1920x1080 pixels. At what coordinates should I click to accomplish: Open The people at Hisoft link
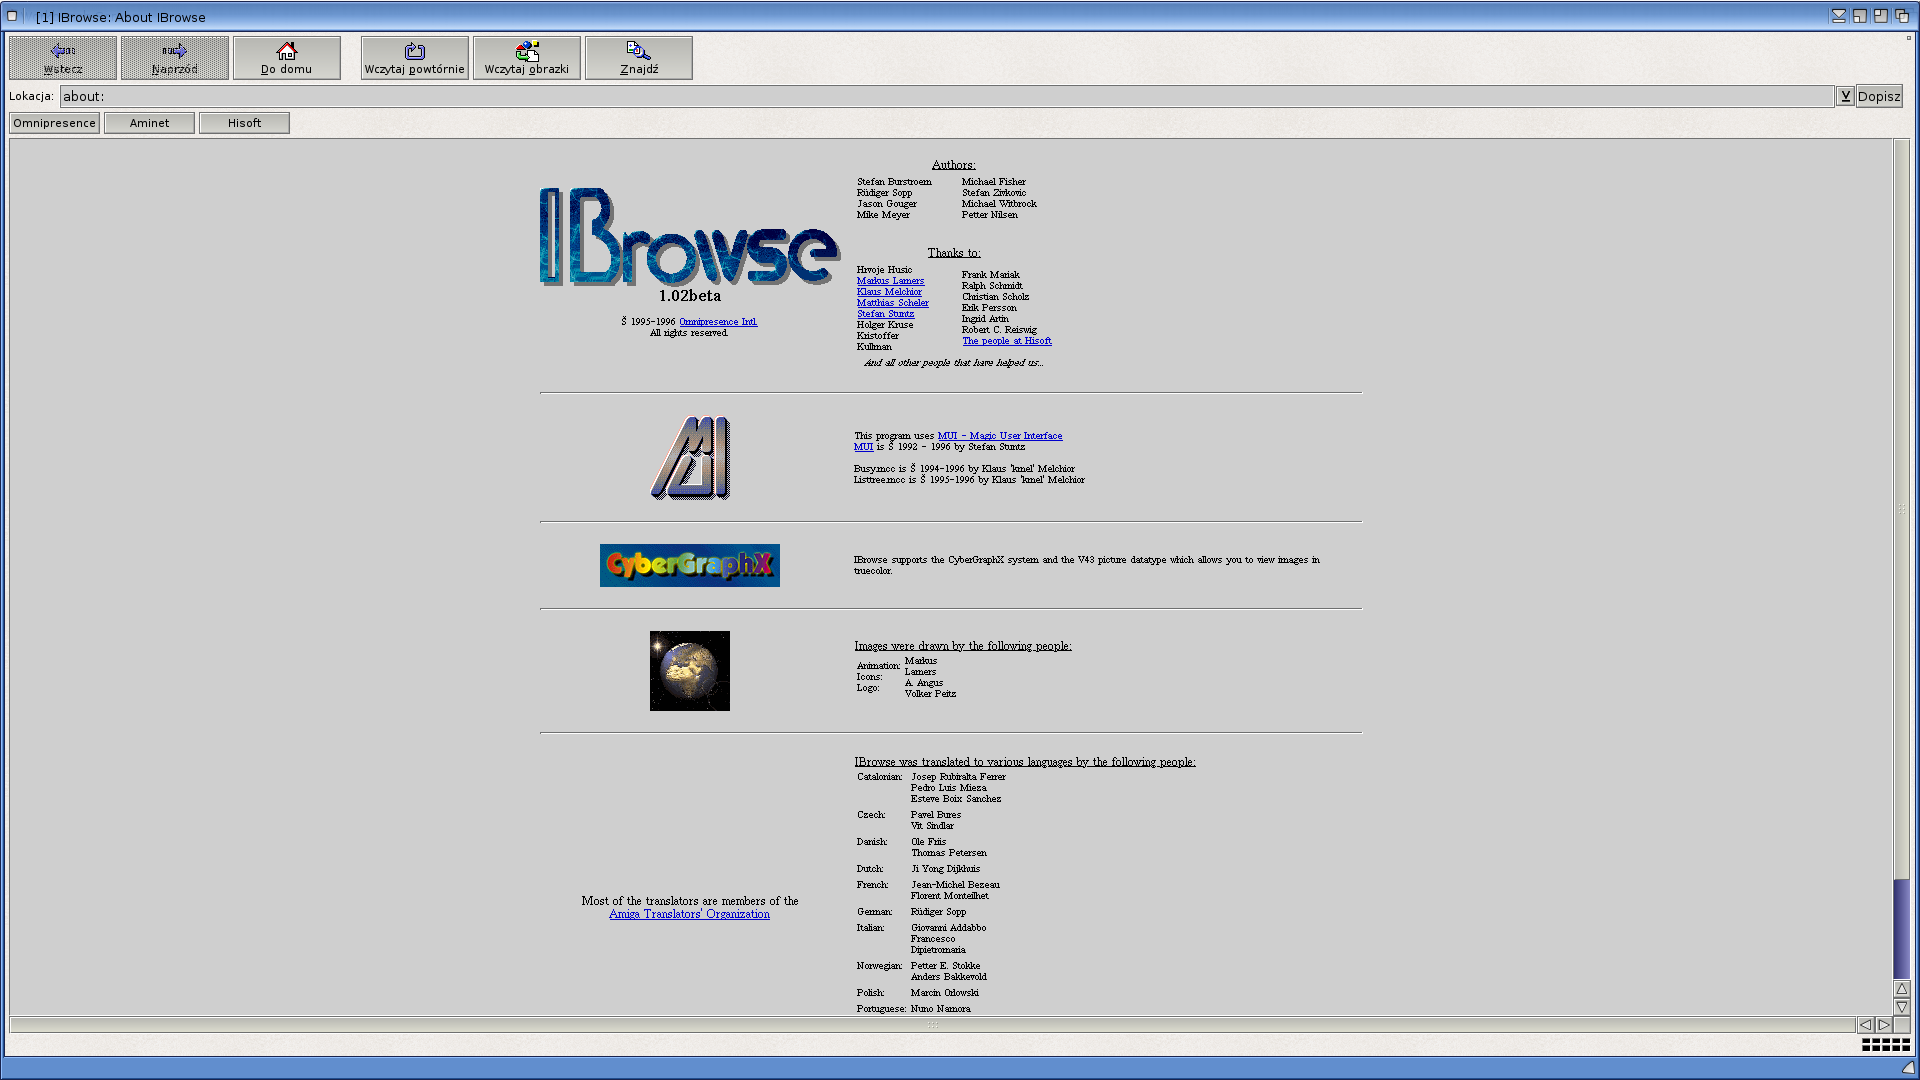click(x=1007, y=341)
